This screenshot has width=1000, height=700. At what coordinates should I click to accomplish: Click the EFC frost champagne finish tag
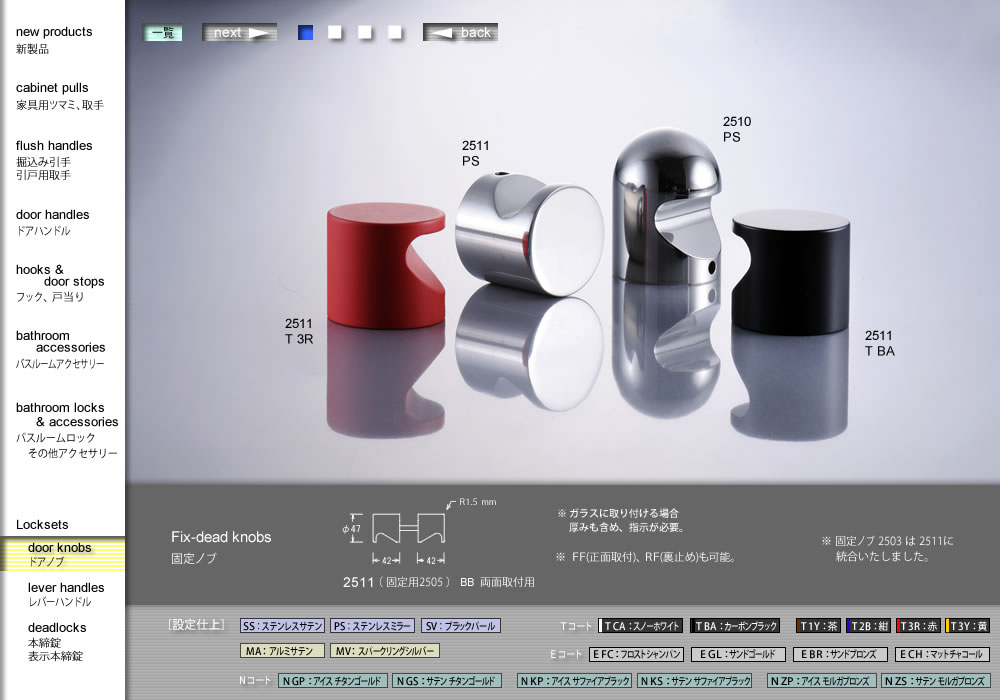pyautogui.click(x=636, y=654)
